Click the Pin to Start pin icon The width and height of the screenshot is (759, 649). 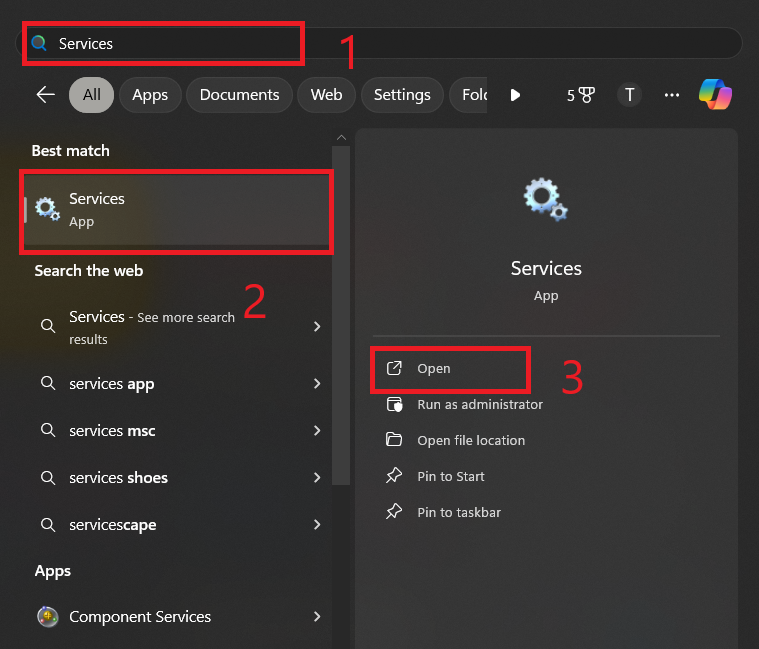coord(394,476)
